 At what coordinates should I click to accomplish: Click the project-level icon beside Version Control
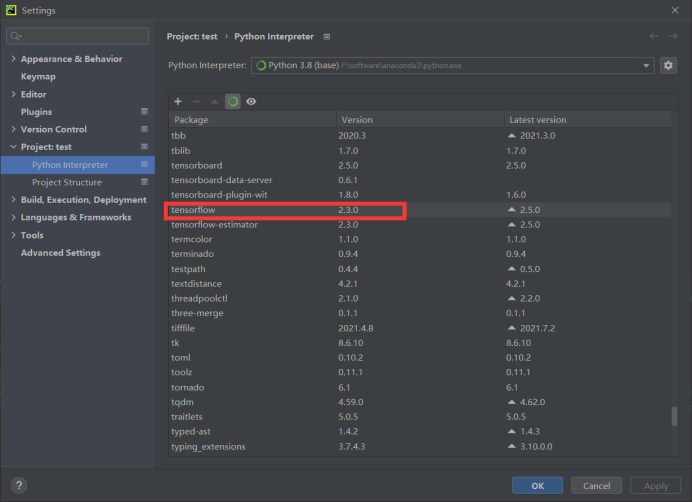click(144, 129)
